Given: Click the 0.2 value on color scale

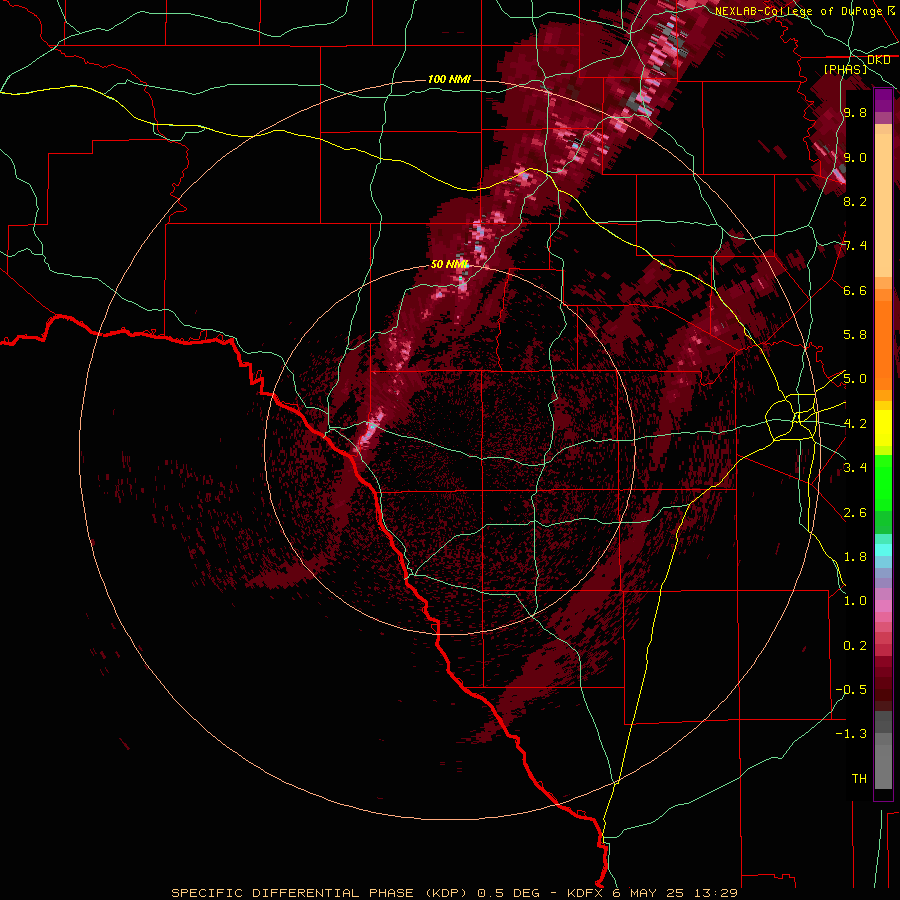Looking at the screenshot, I should [855, 646].
